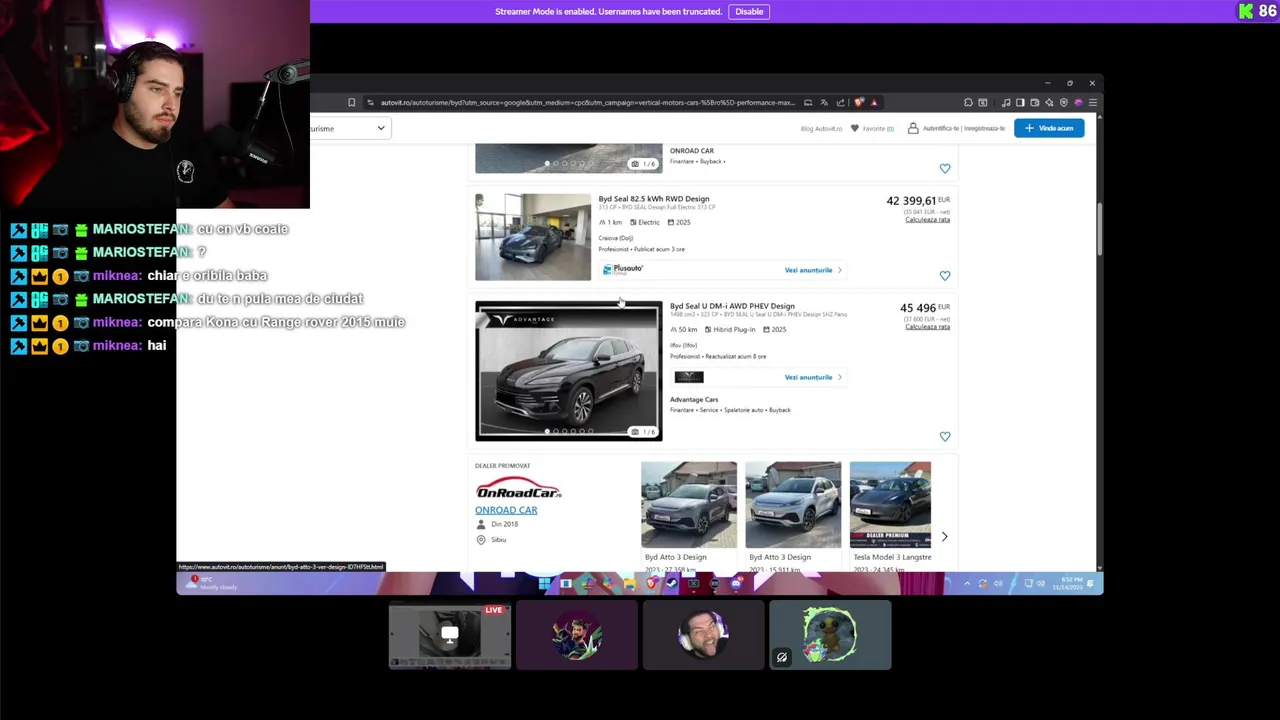Bookmark page via address bar bookmark icon
Viewport: 1280px width, 720px height.
point(351,102)
